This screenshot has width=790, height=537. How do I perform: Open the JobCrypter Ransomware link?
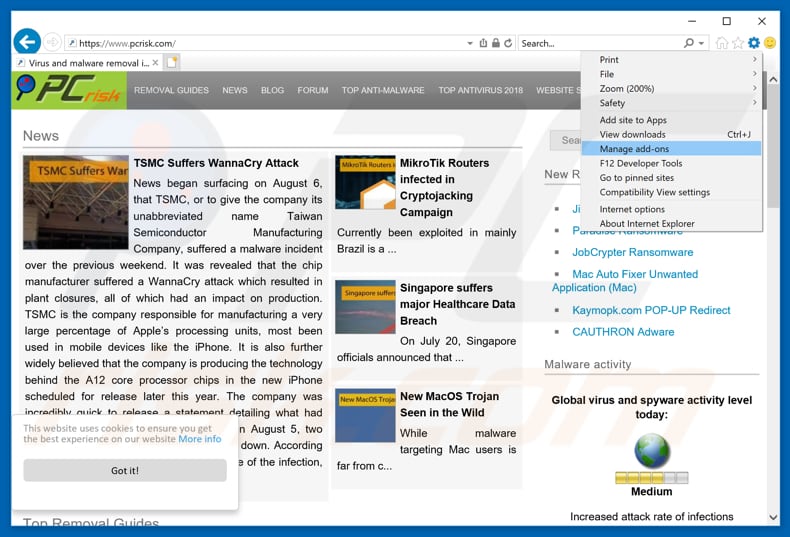(632, 252)
